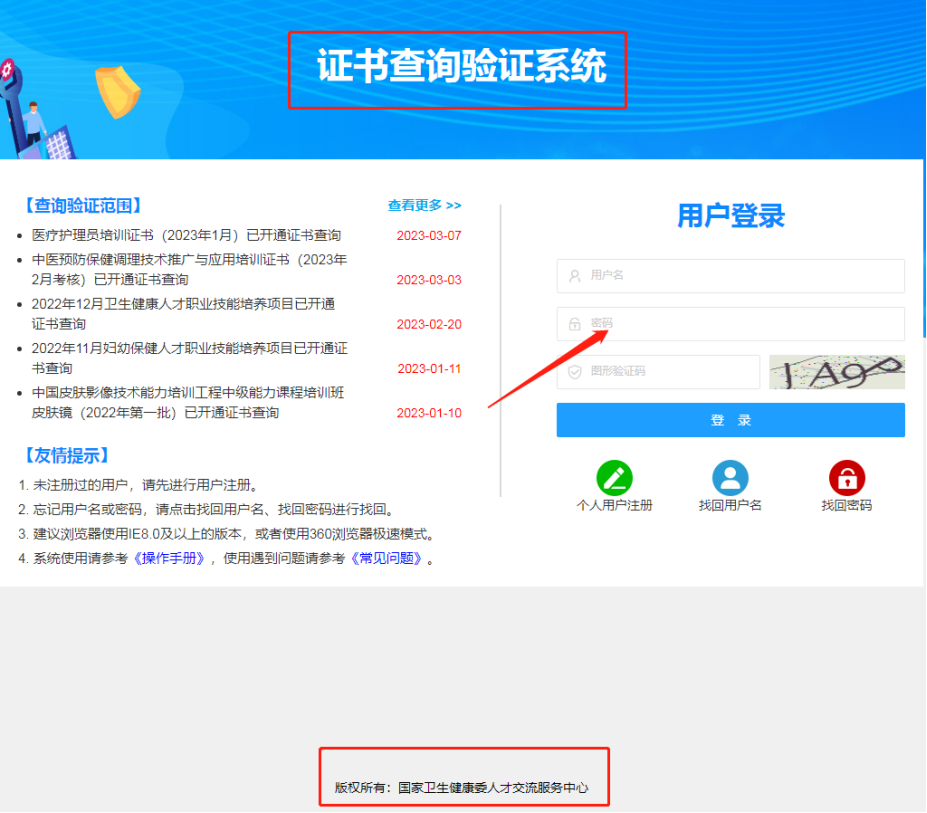Type in the 用户名 username input field
The image size is (927, 813).
point(740,276)
